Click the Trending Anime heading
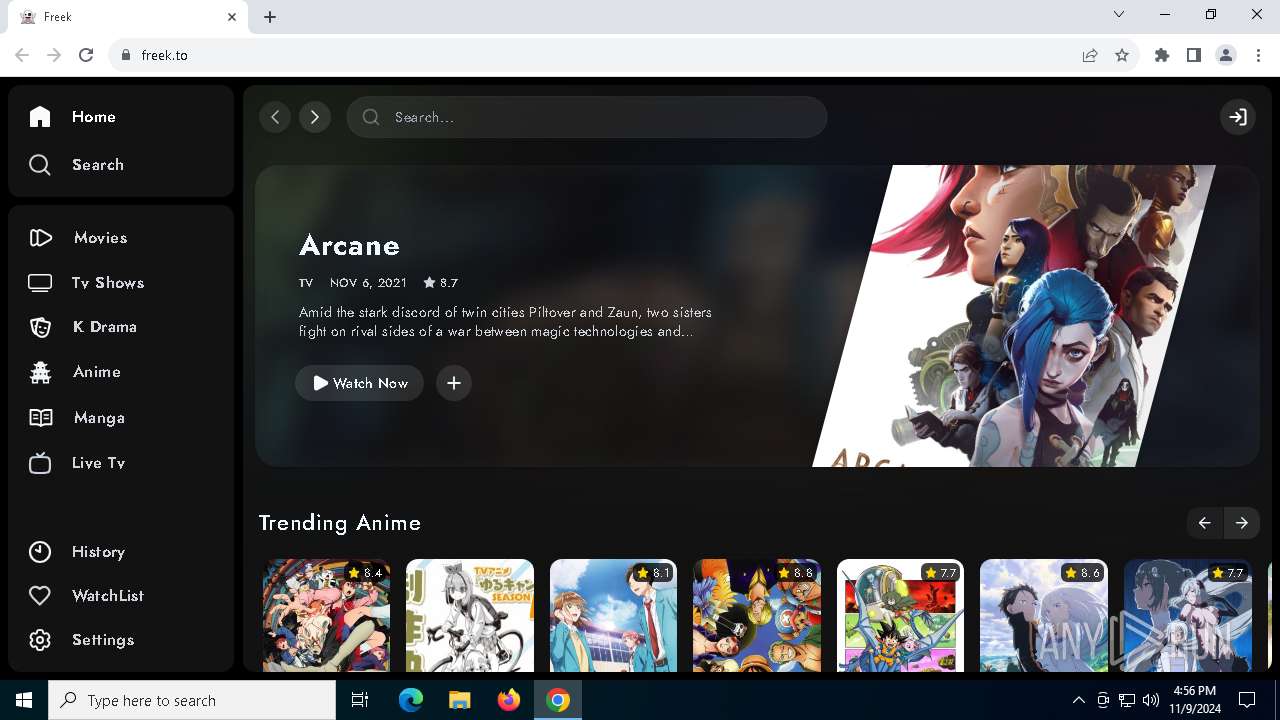 340,523
